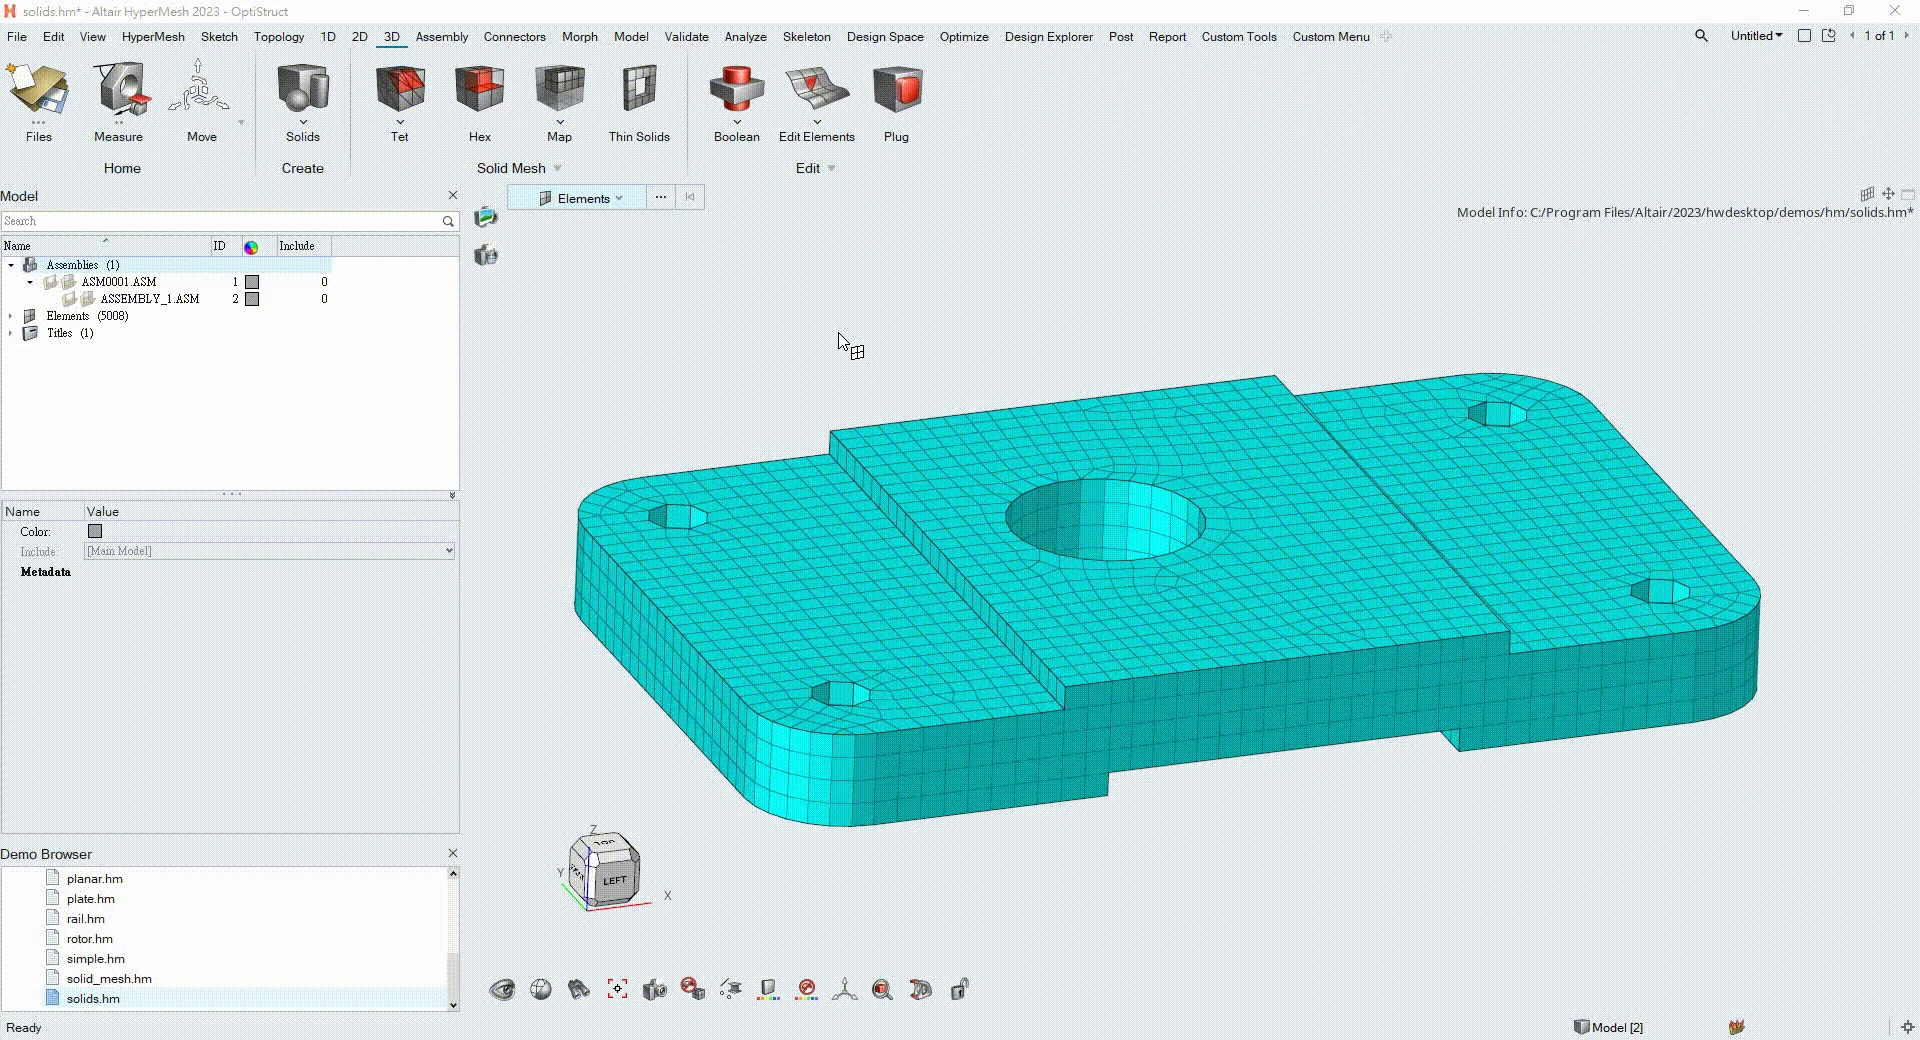
Task: Open the Measure tool
Action: pyautogui.click(x=119, y=90)
